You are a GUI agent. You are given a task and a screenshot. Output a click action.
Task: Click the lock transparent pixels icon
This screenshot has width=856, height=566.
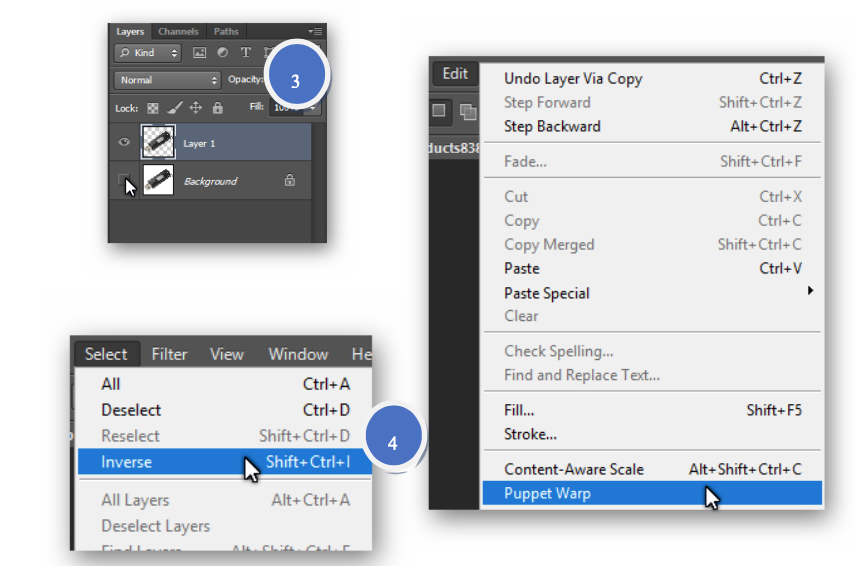coord(153,108)
